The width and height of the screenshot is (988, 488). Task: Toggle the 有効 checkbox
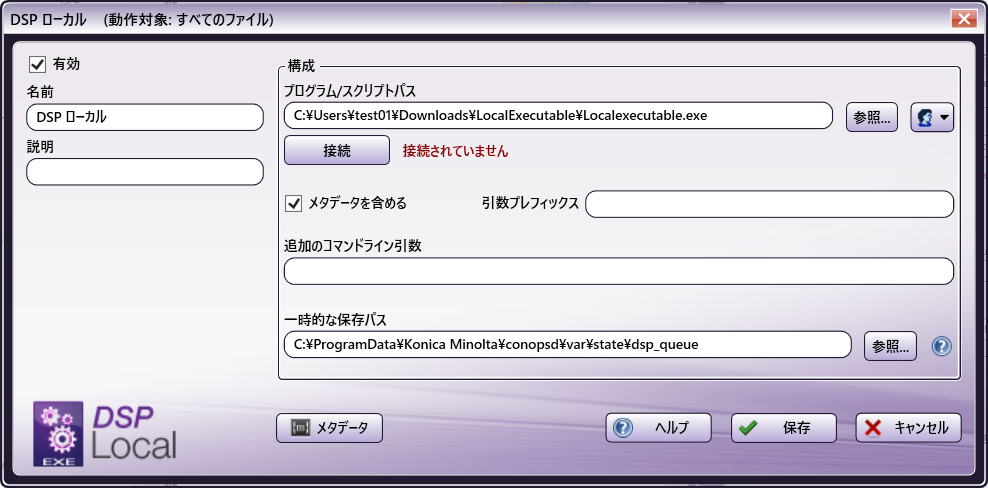(38, 64)
